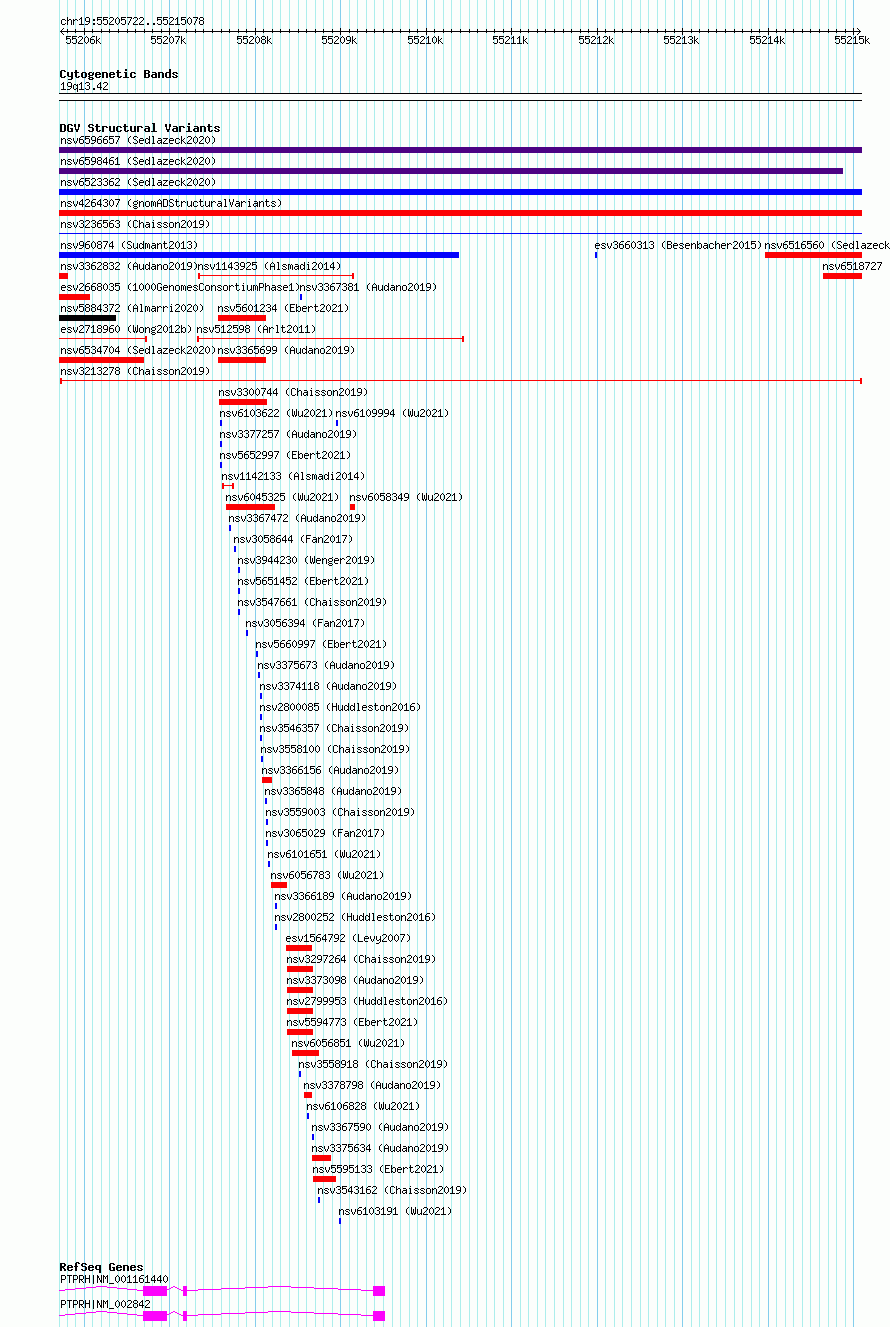Select nsv6534704 (Sedlazeck2020) label
Screen dimensions: 890x1327
click(138, 350)
